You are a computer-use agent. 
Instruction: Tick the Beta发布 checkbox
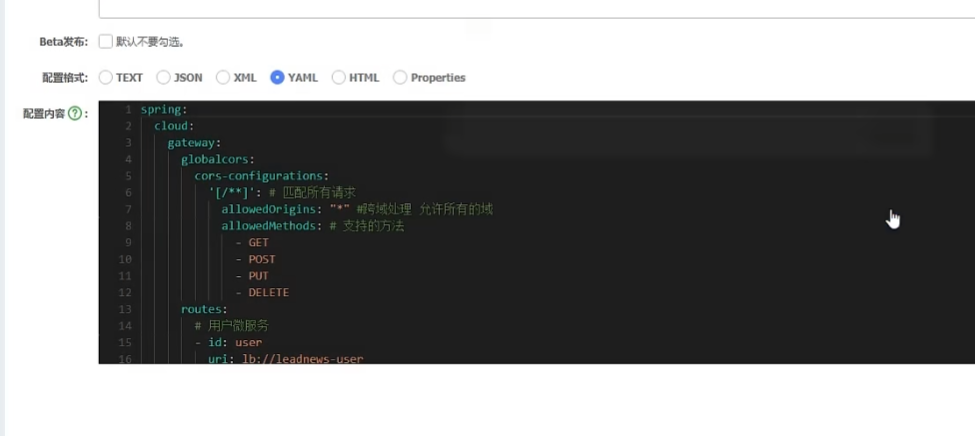point(106,42)
